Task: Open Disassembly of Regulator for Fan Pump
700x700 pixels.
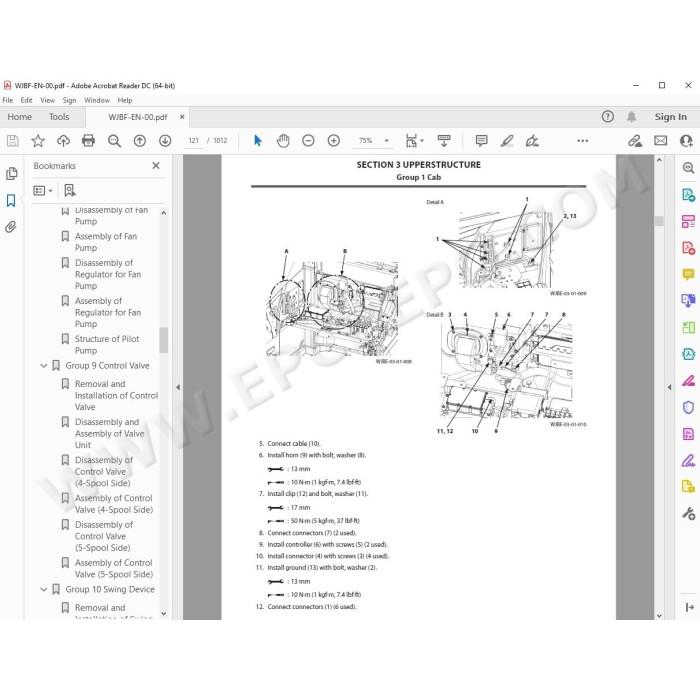Action: [108, 274]
